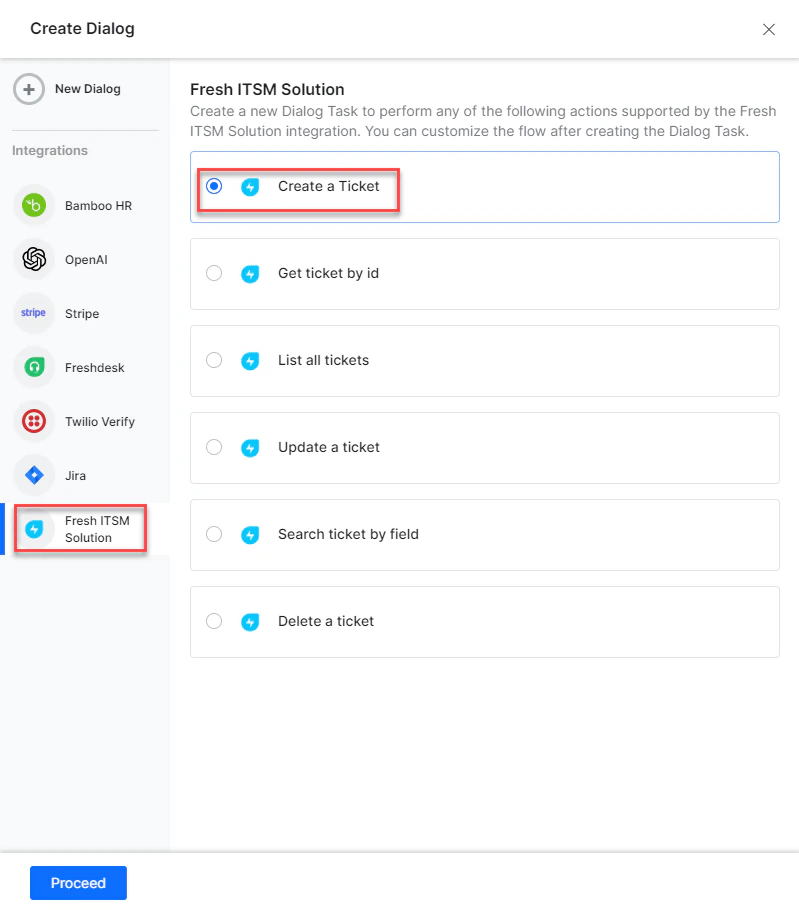Select the Stripe integration icon

[31, 313]
